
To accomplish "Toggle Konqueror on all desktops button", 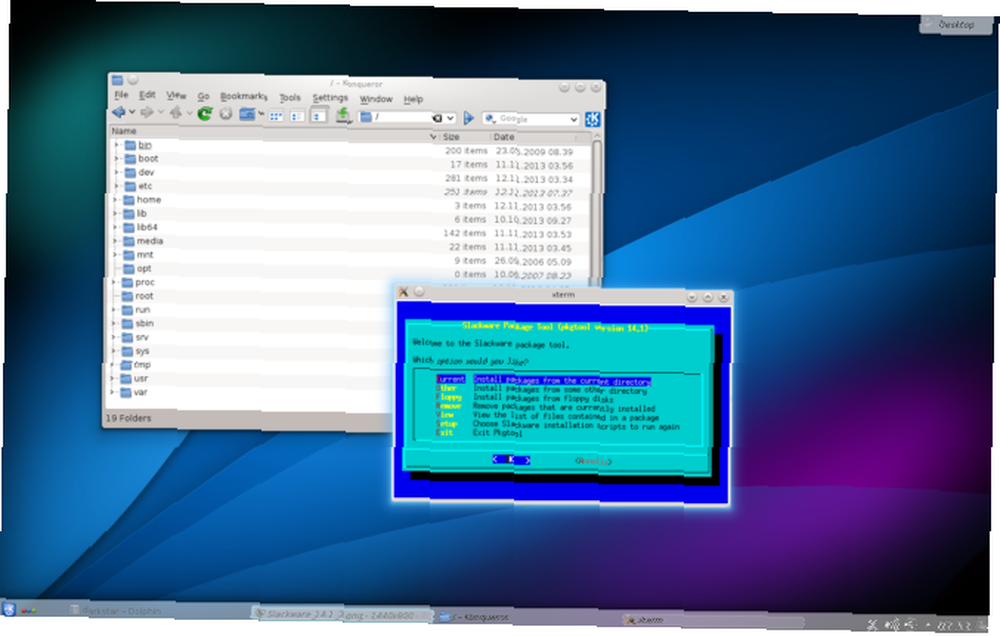I will tap(133, 80).
